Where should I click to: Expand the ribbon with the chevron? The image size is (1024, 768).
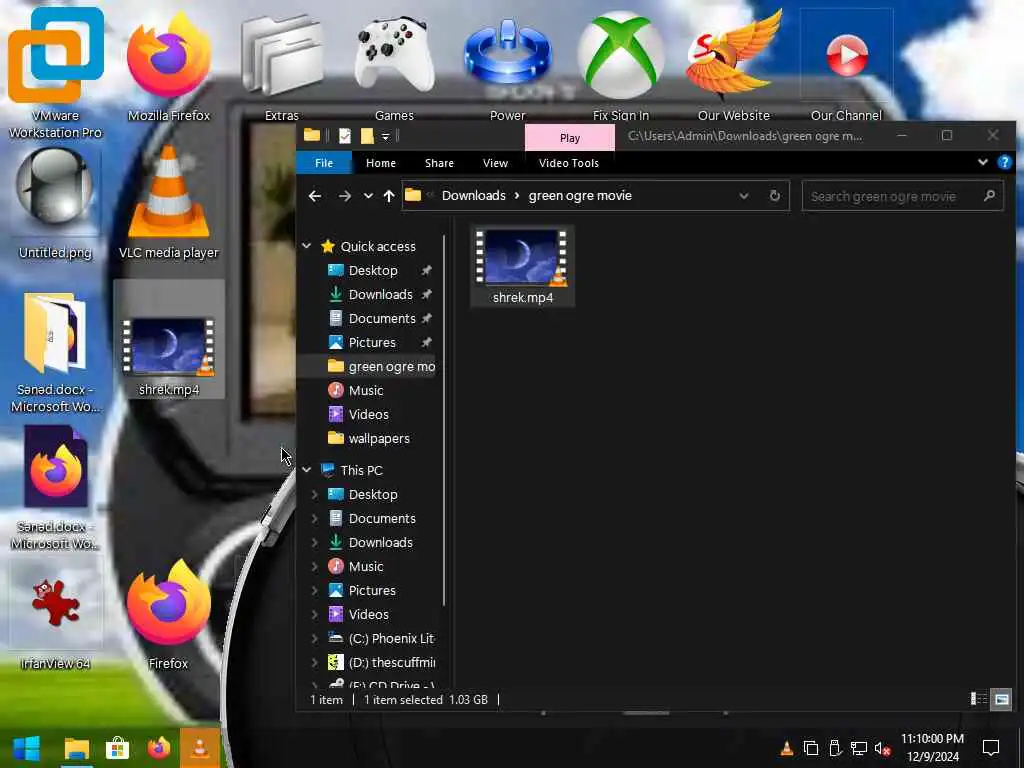point(982,163)
